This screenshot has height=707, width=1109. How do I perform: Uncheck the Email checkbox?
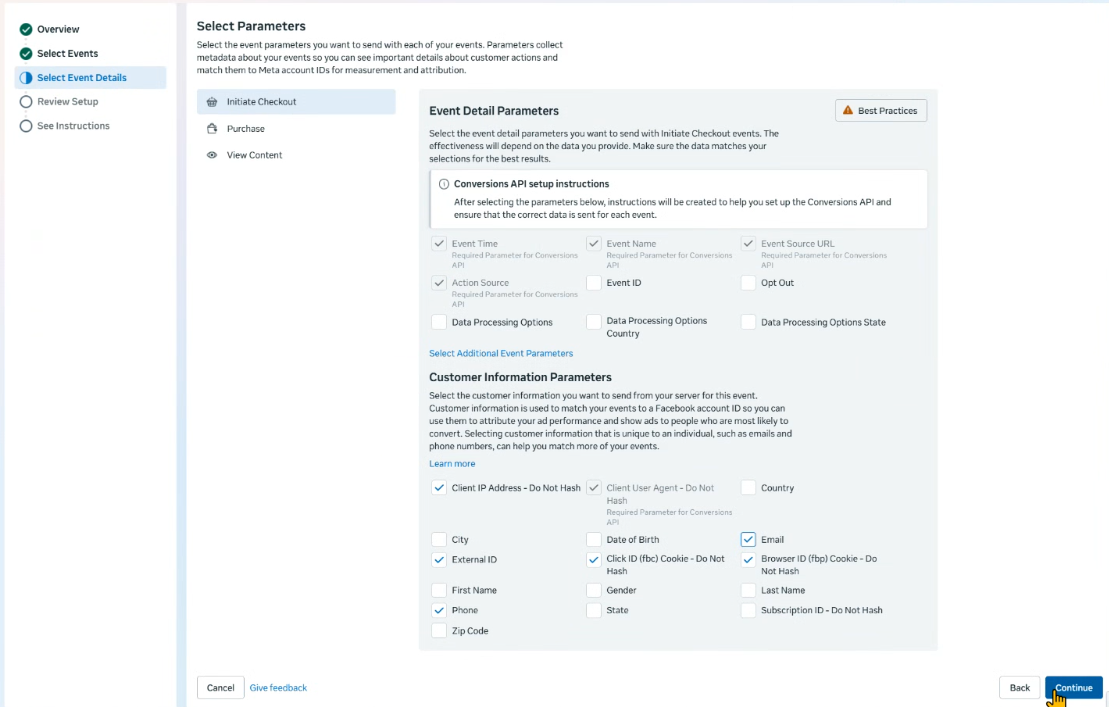click(x=748, y=539)
